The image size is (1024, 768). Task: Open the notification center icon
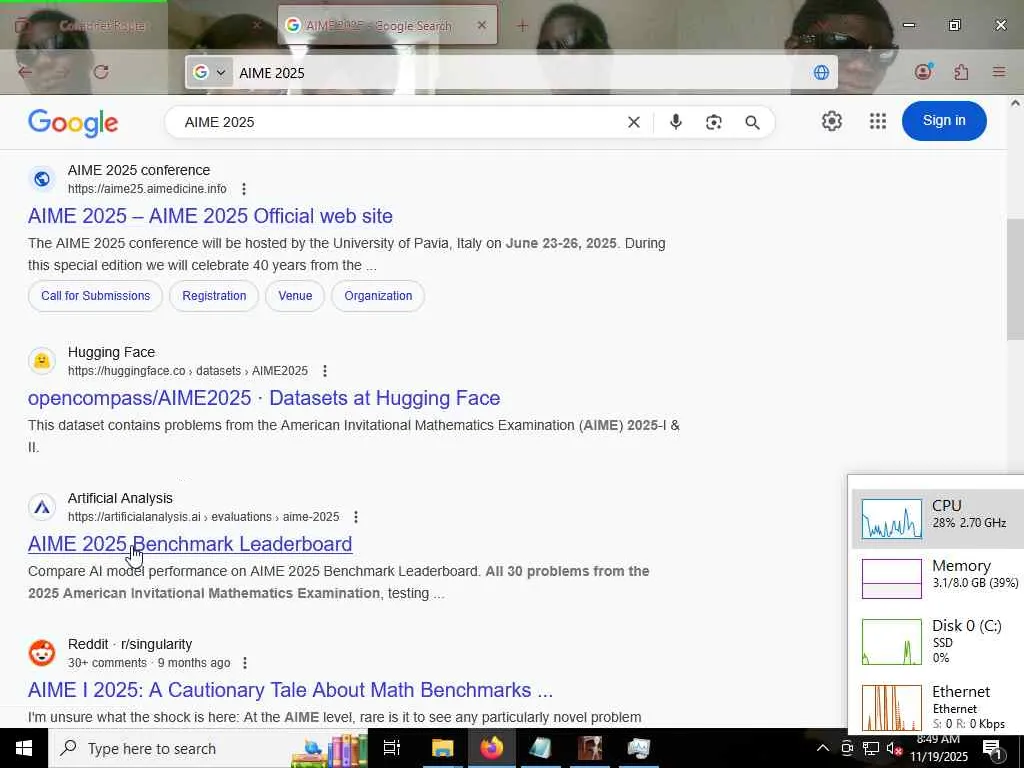[992, 748]
